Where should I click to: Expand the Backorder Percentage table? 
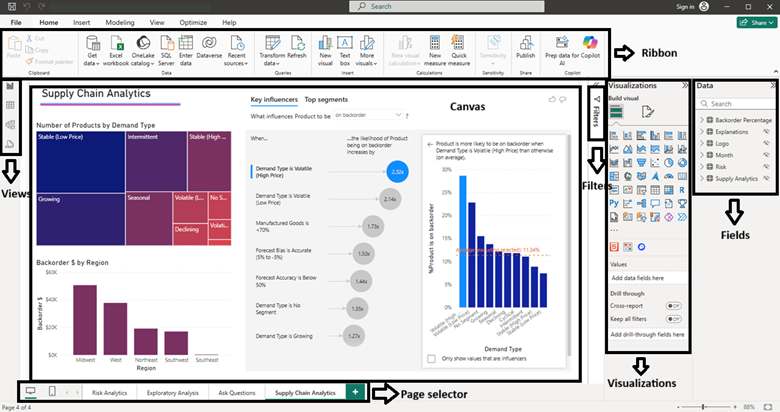702,119
